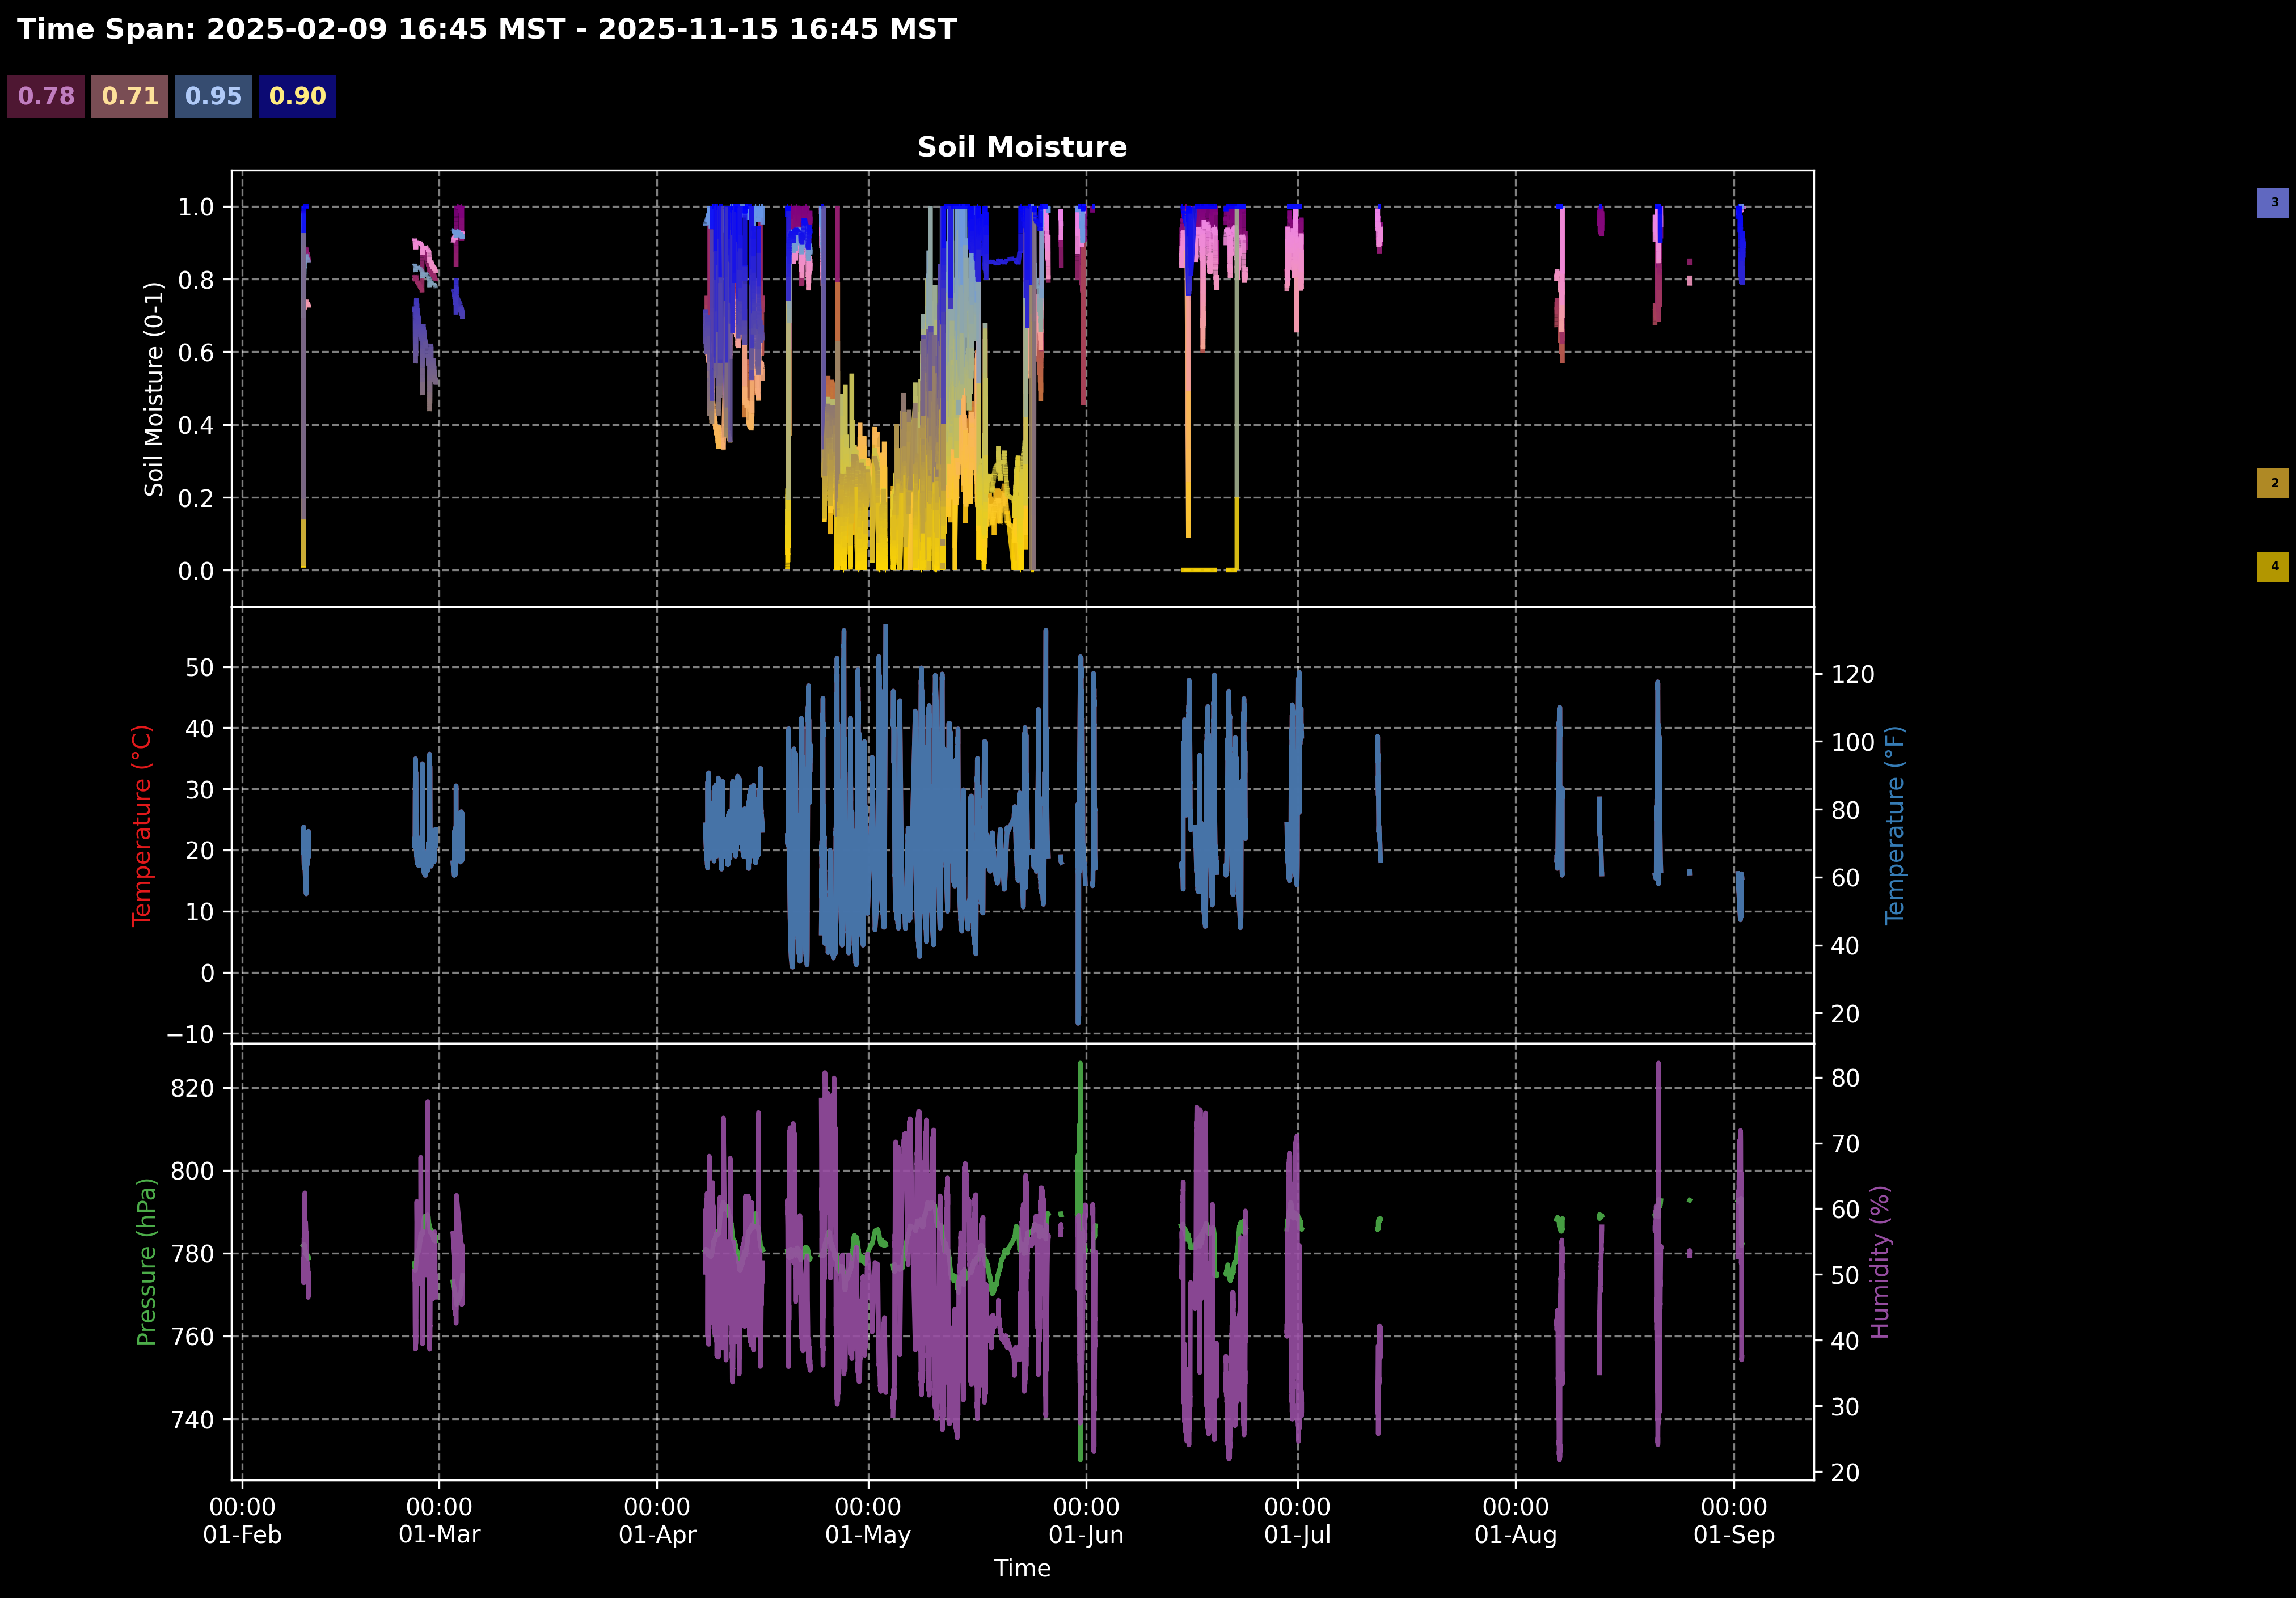Select the 0.71 moisture value badge
The height and width of the screenshot is (1598, 2296).
[130, 96]
